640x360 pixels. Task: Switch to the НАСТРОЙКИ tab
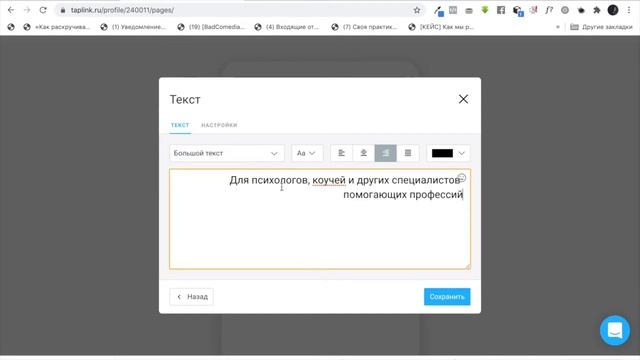(219, 125)
